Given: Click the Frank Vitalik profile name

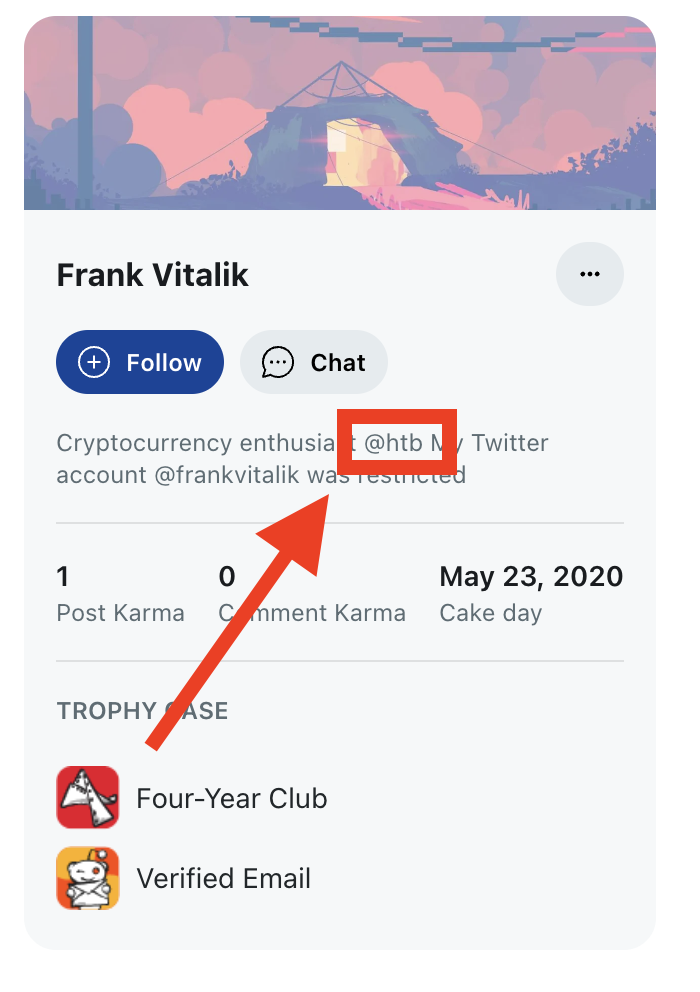Looking at the screenshot, I should point(153,275).
